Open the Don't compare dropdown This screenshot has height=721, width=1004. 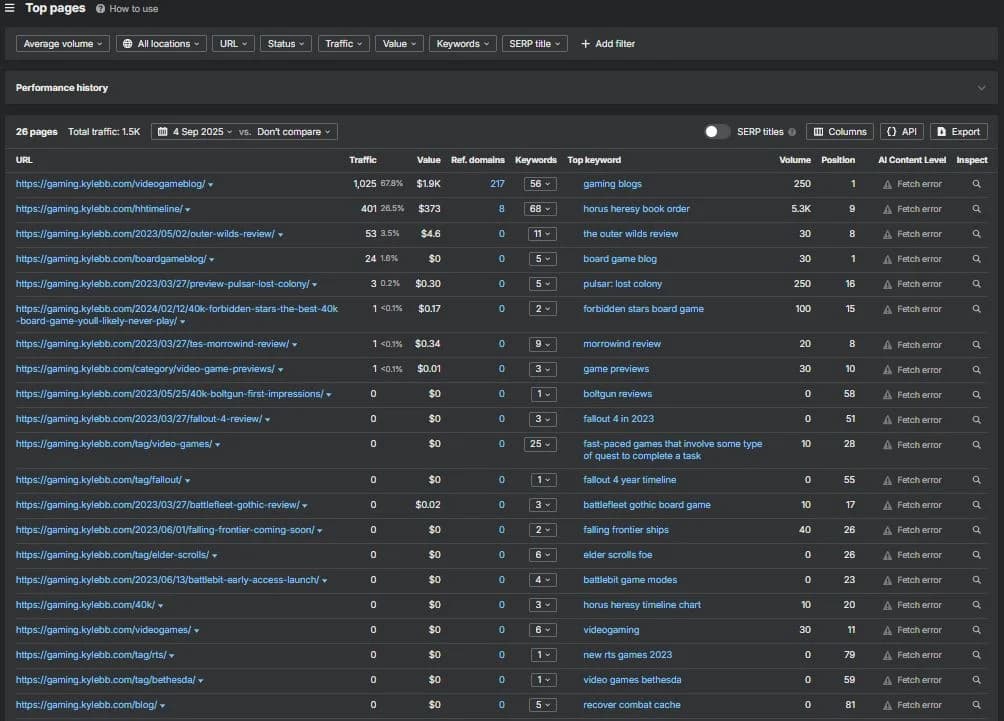tap(294, 131)
